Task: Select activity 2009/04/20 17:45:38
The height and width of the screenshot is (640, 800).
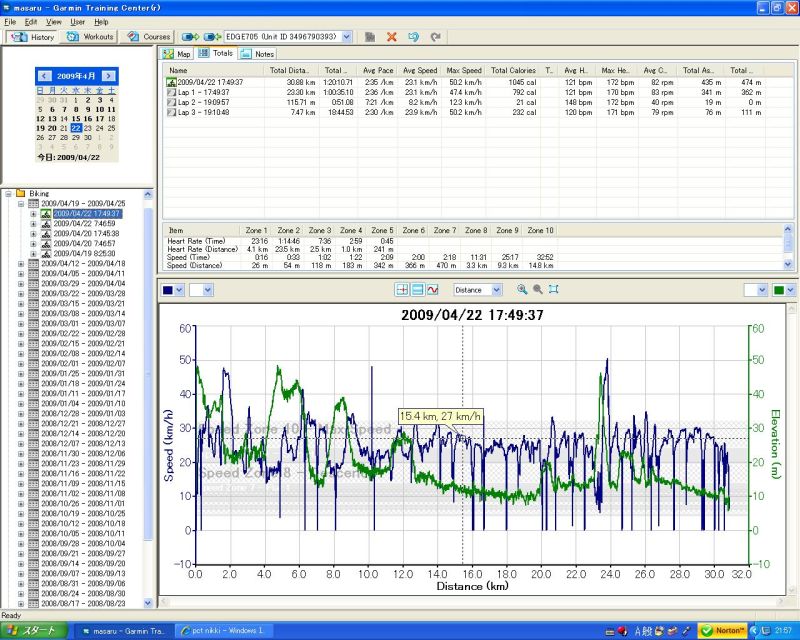Action: point(86,234)
